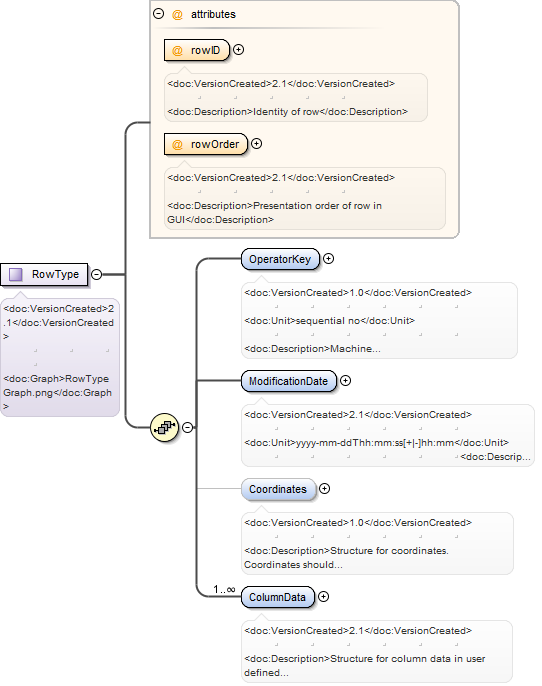
Task: Click the 'Identity of row' description text
Action: coord(287,112)
